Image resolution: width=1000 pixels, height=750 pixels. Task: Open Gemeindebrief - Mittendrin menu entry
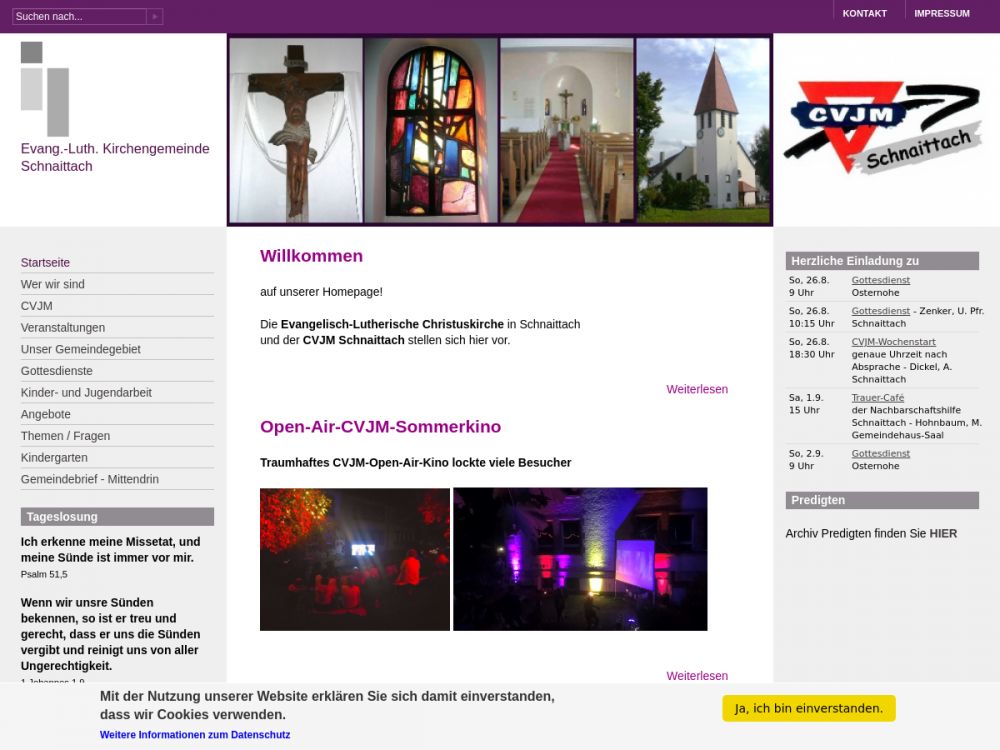(x=90, y=479)
